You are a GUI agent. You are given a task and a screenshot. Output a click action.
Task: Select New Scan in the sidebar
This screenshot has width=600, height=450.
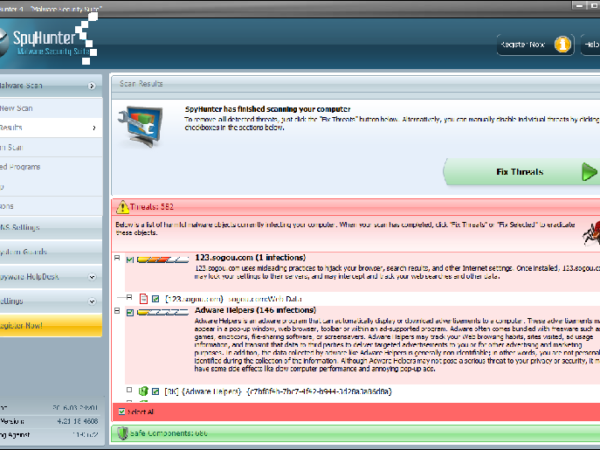(x=51, y=108)
